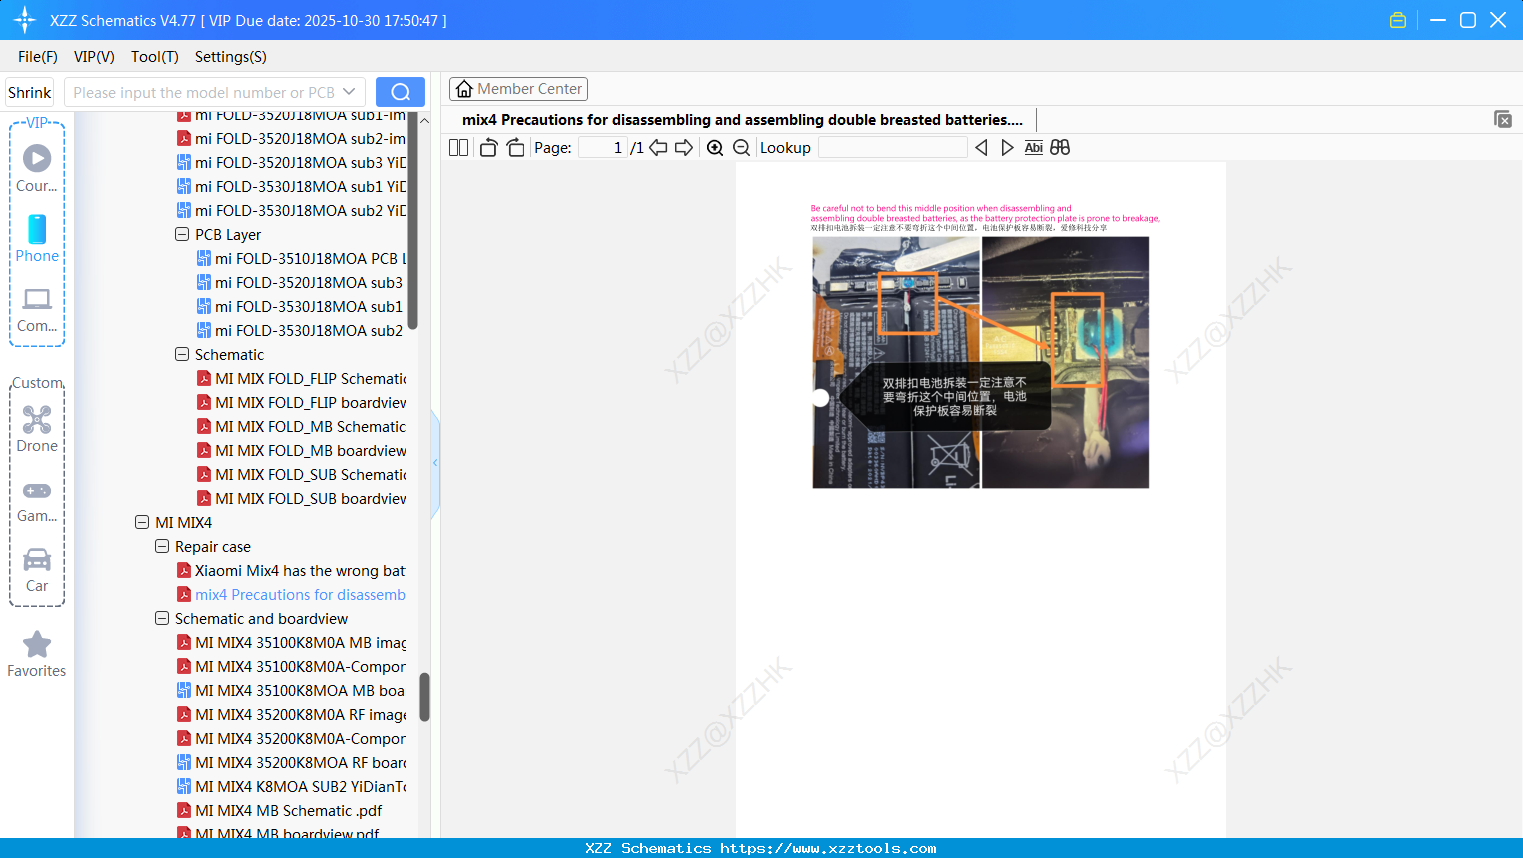Open MI MIX FOLD_FLIP boardview file
This screenshot has height=858, width=1523.
point(301,402)
